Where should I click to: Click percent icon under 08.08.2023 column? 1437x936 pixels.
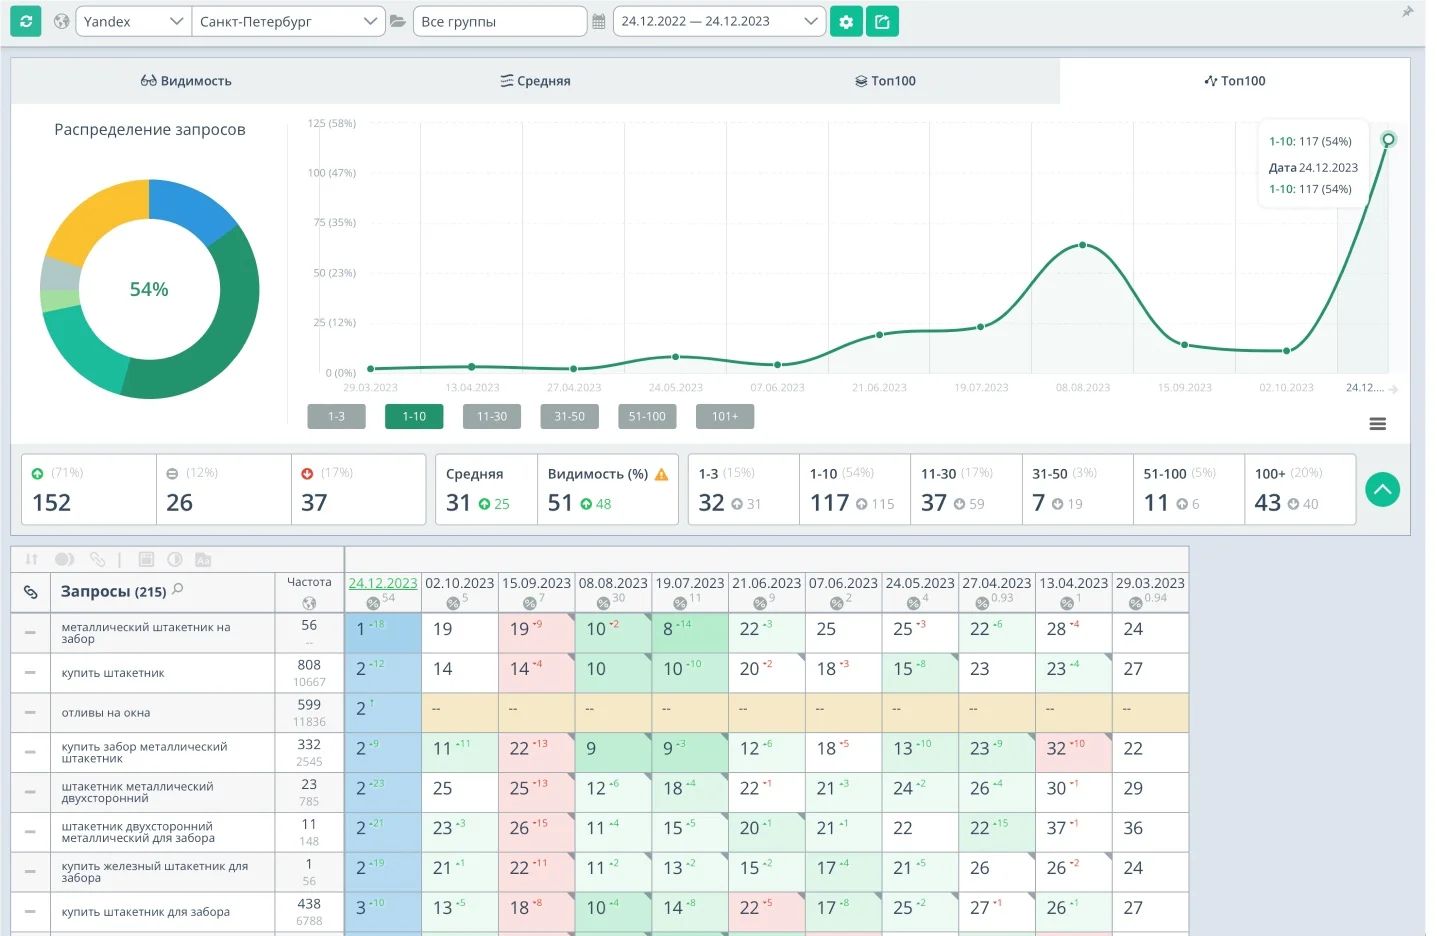(603, 603)
